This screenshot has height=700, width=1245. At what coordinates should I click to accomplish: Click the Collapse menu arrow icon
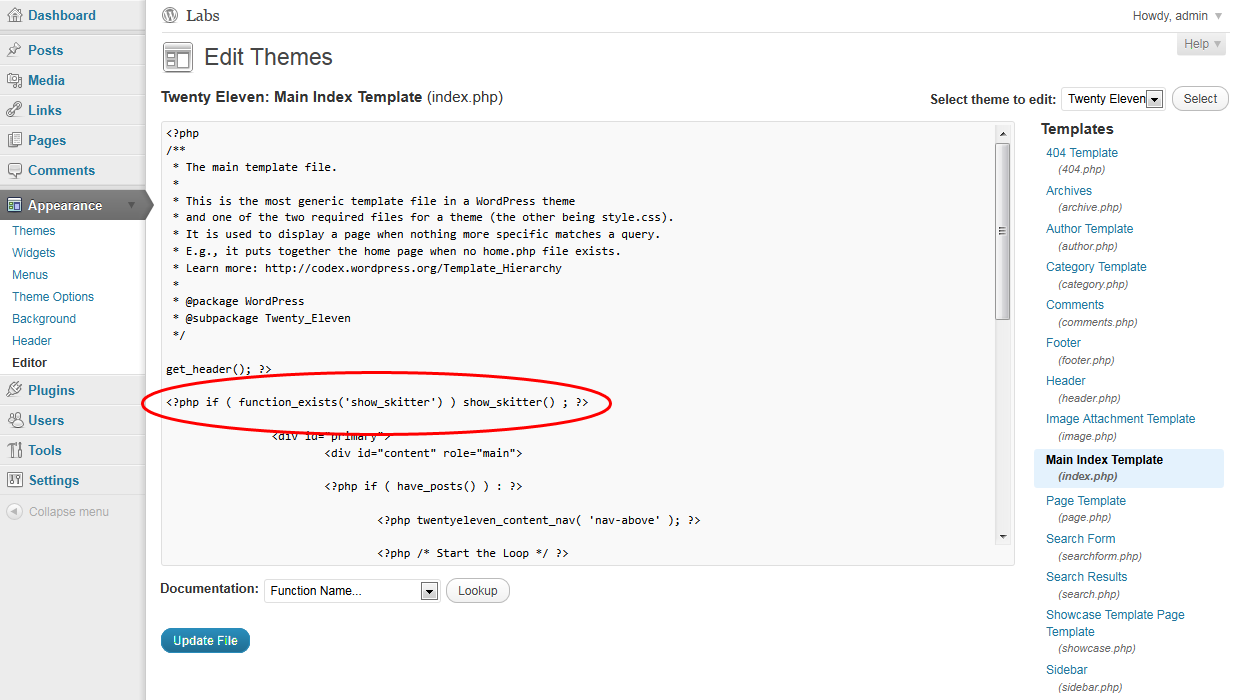point(14,511)
